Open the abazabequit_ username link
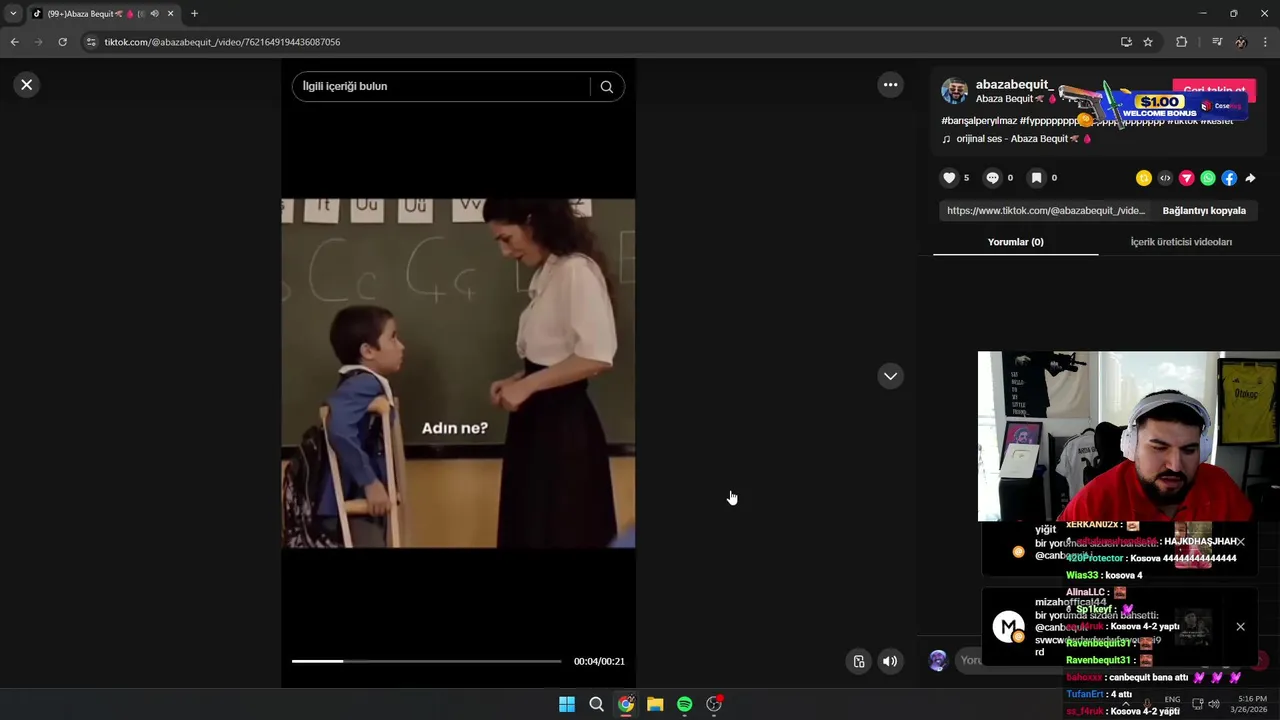This screenshot has width=1280, height=720. coord(1015,85)
